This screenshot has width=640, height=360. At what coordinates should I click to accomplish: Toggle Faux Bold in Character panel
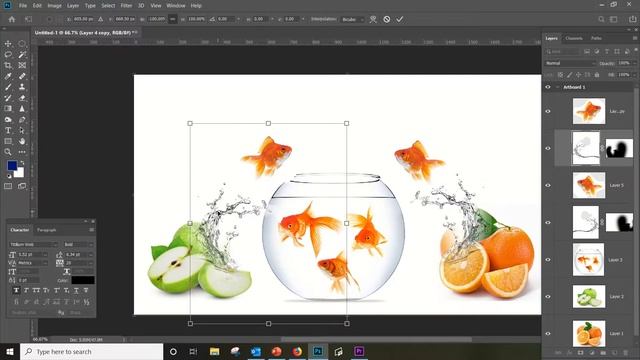[x=16, y=291]
